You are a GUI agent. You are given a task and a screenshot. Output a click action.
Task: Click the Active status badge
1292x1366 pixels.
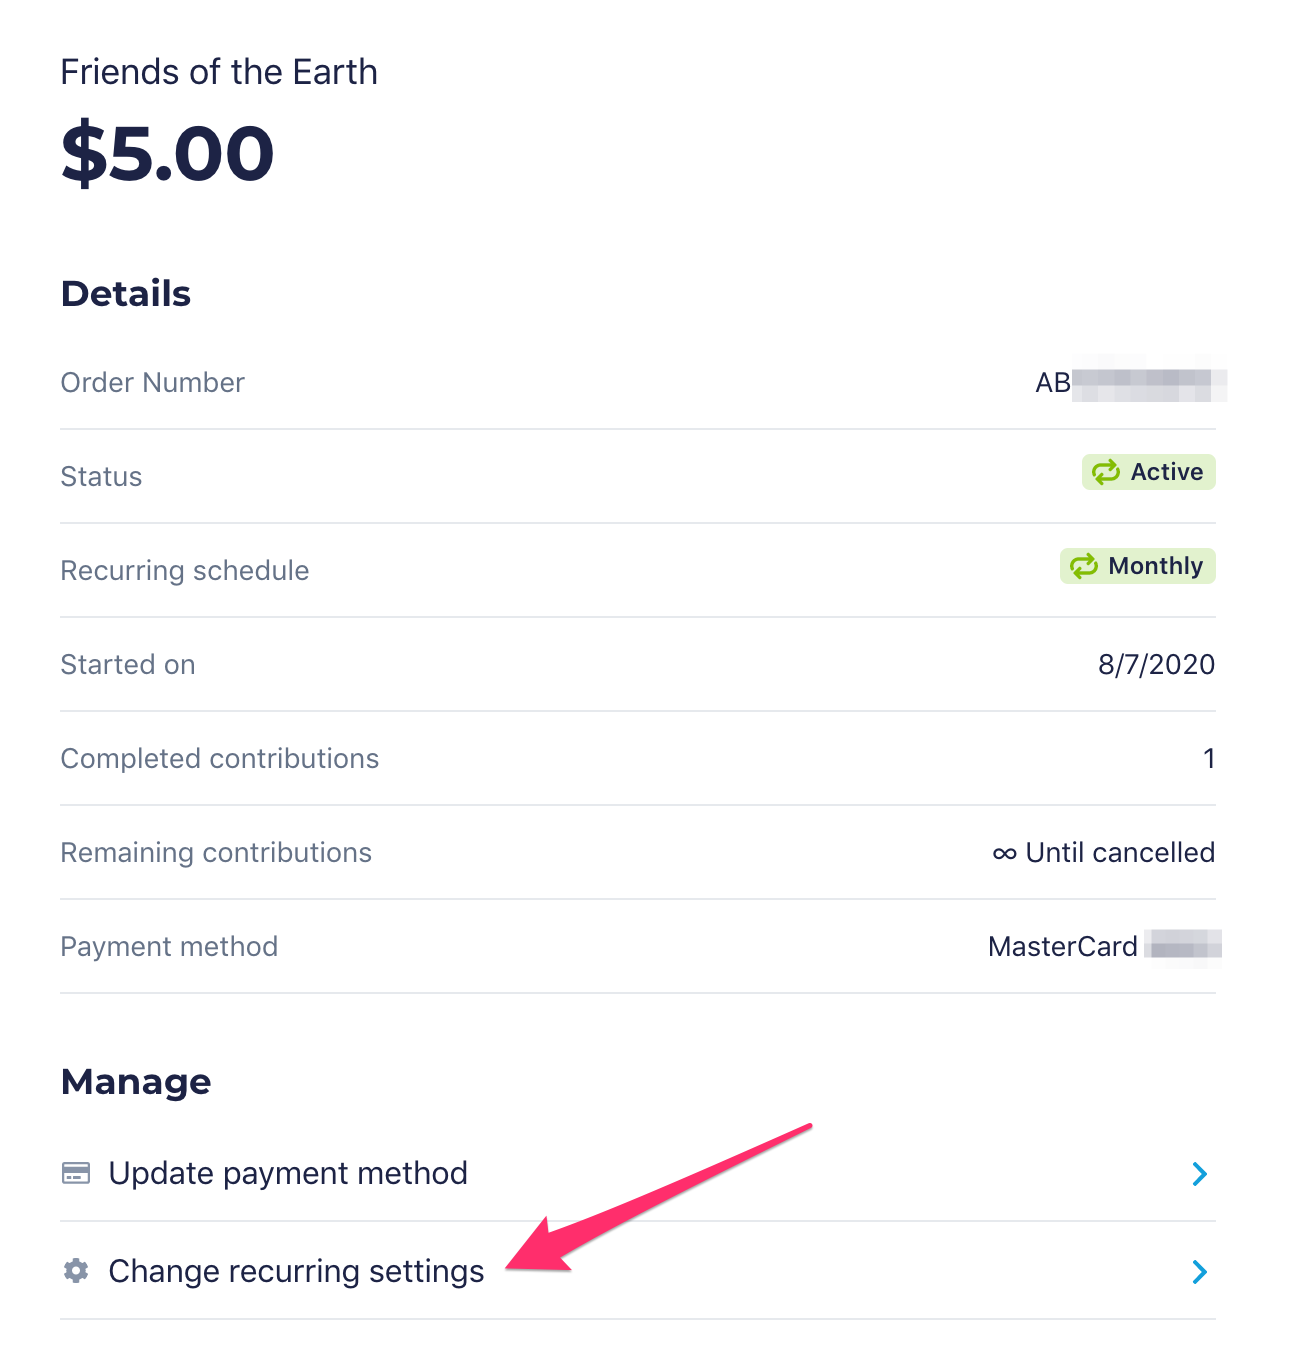[1149, 472]
